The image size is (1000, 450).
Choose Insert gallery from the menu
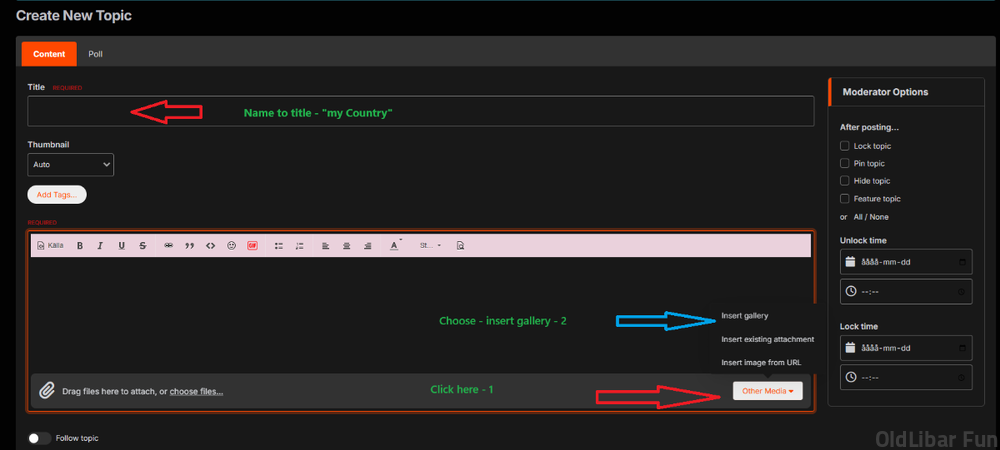[745, 316]
